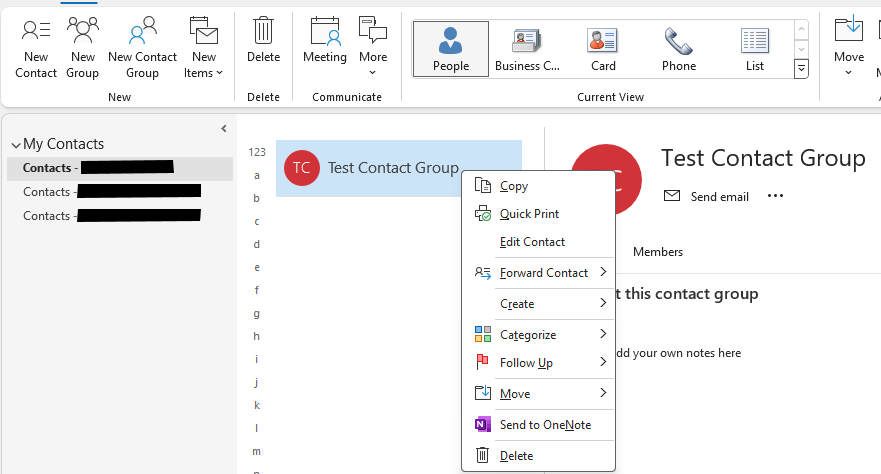Start a Meeting with the contact
Viewport: 881px width, 474px height.
click(x=325, y=40)
